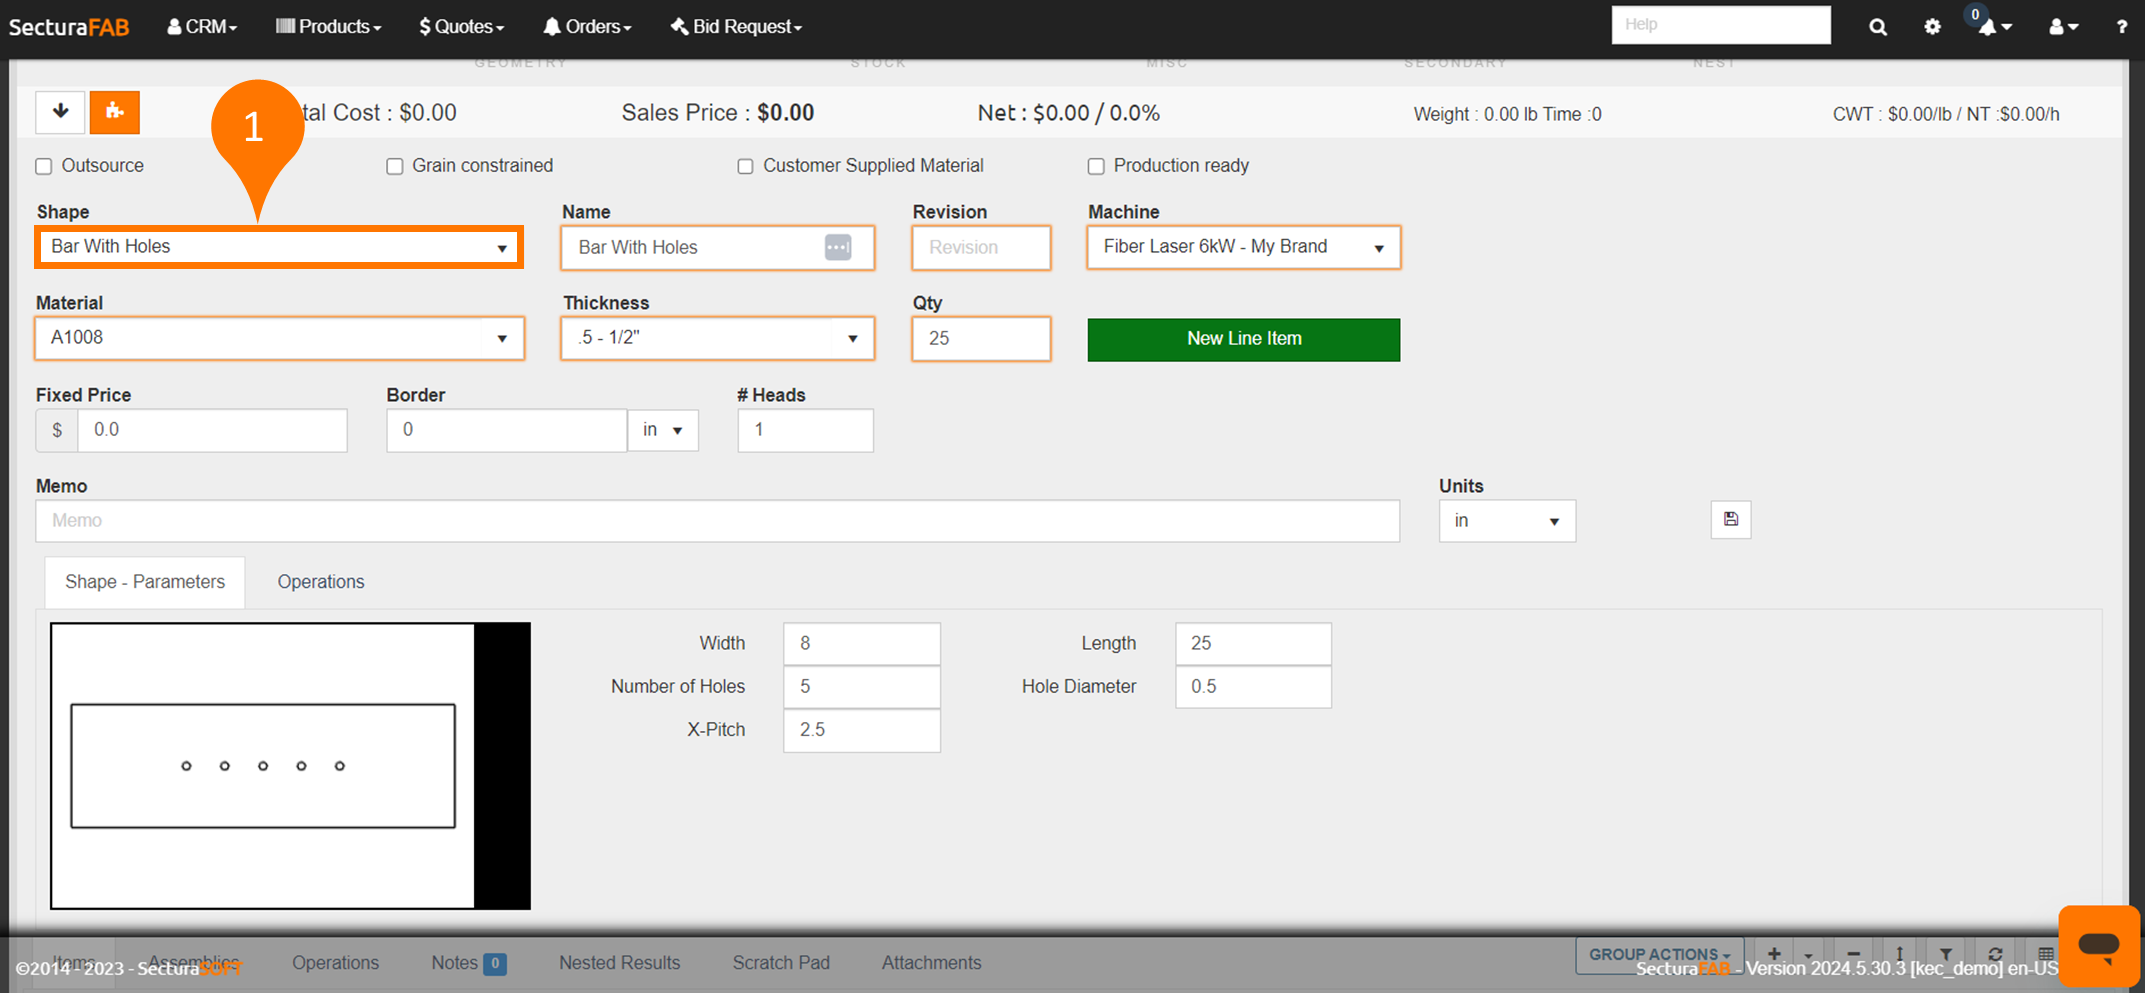Click the save floppy disk icon
The image size is (2145, 993).
(1730, 520)
